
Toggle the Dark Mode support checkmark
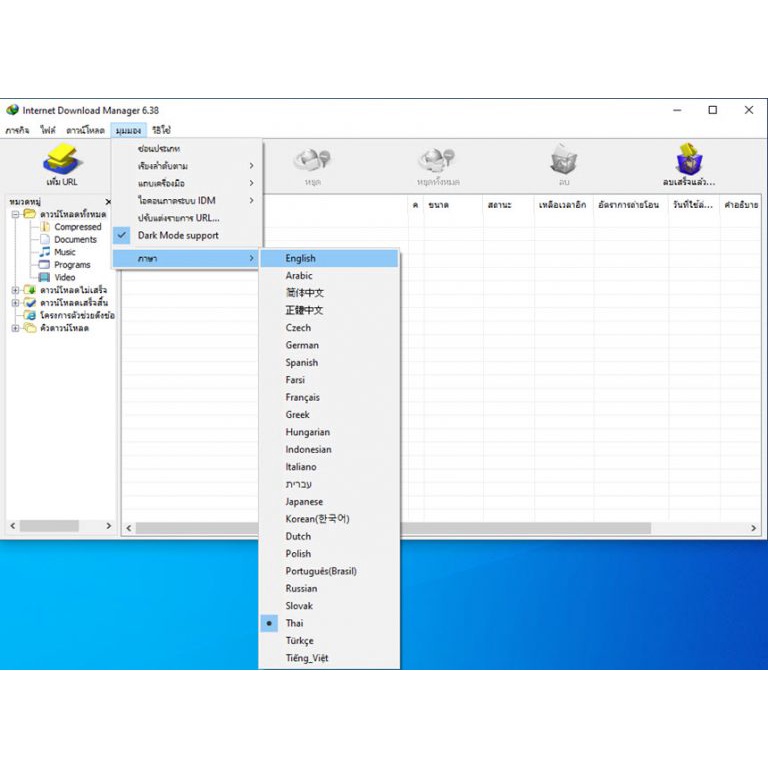(x=121, y=235)
